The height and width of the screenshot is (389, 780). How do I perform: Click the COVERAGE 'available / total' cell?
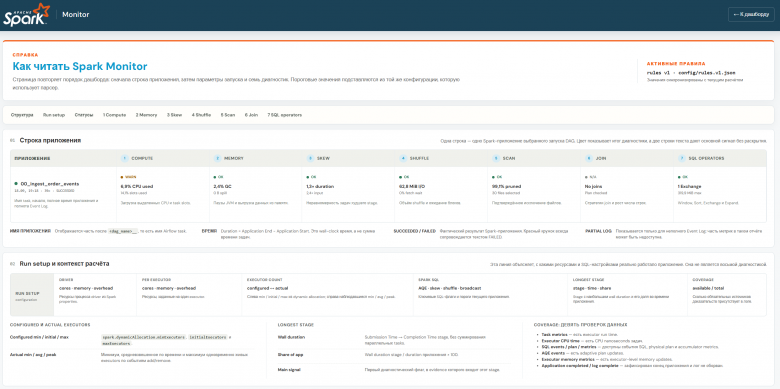(x=727, y=294)
